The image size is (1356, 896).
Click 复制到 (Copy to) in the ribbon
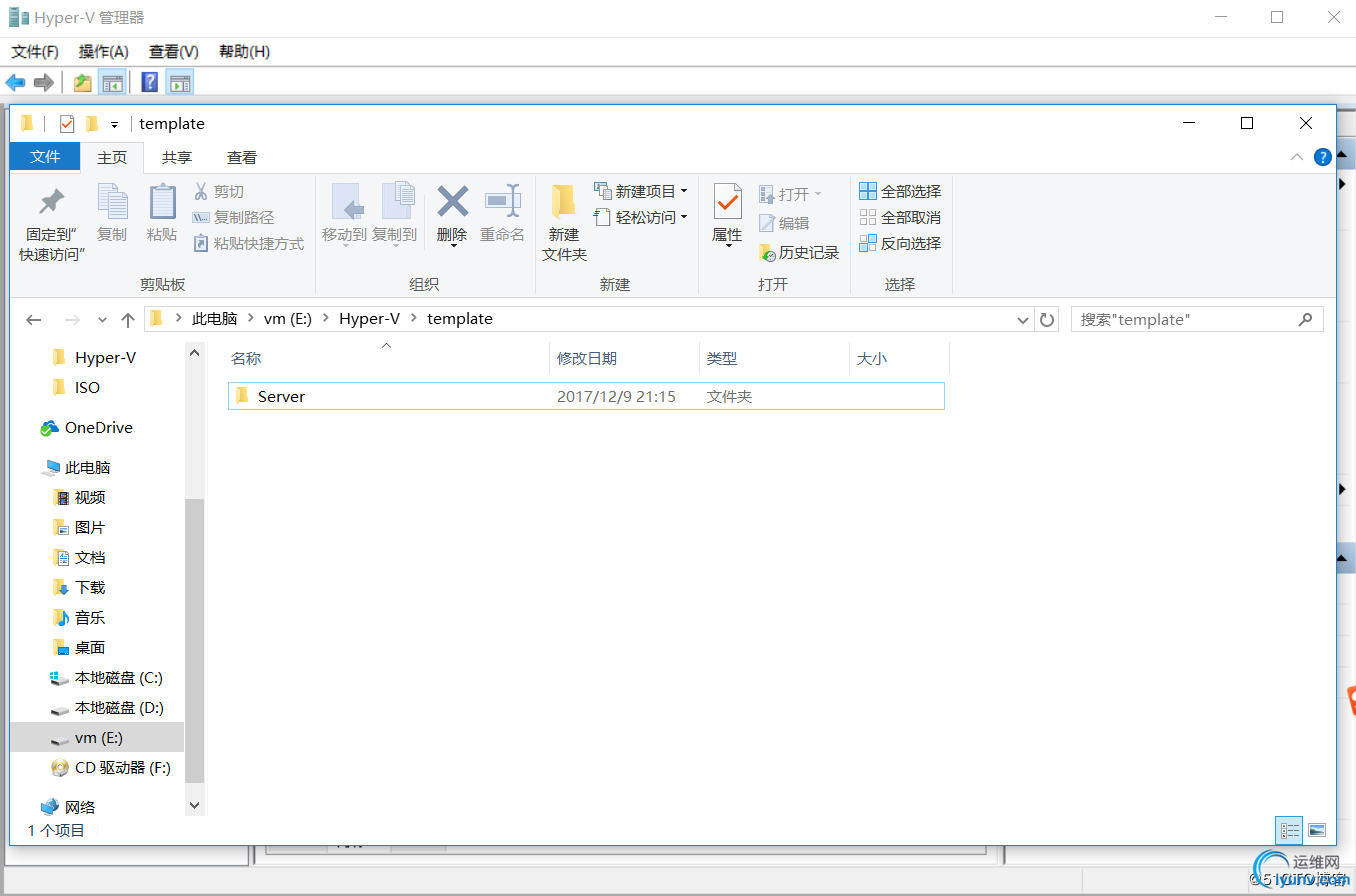coord(395,215)
